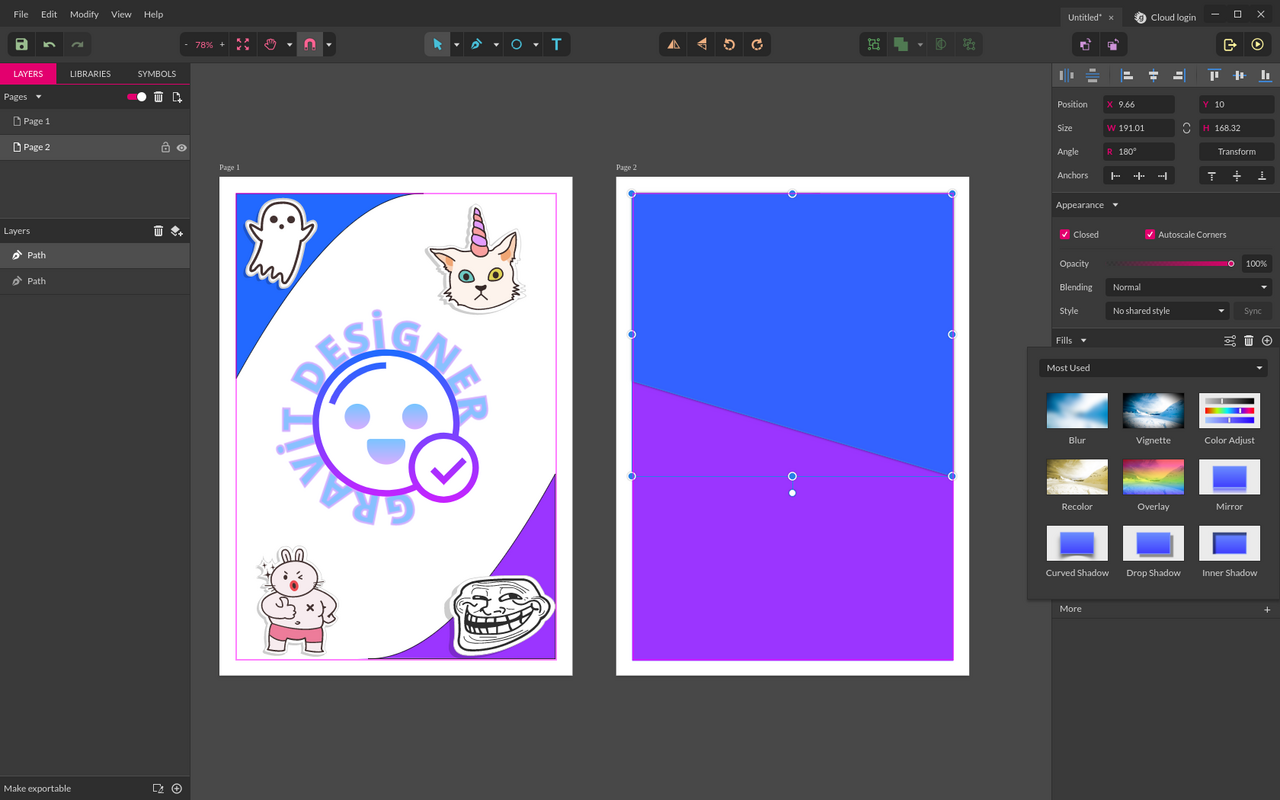Set top anchor
The height and width of the screenshot is (800, 1280).
point(1212,176)
